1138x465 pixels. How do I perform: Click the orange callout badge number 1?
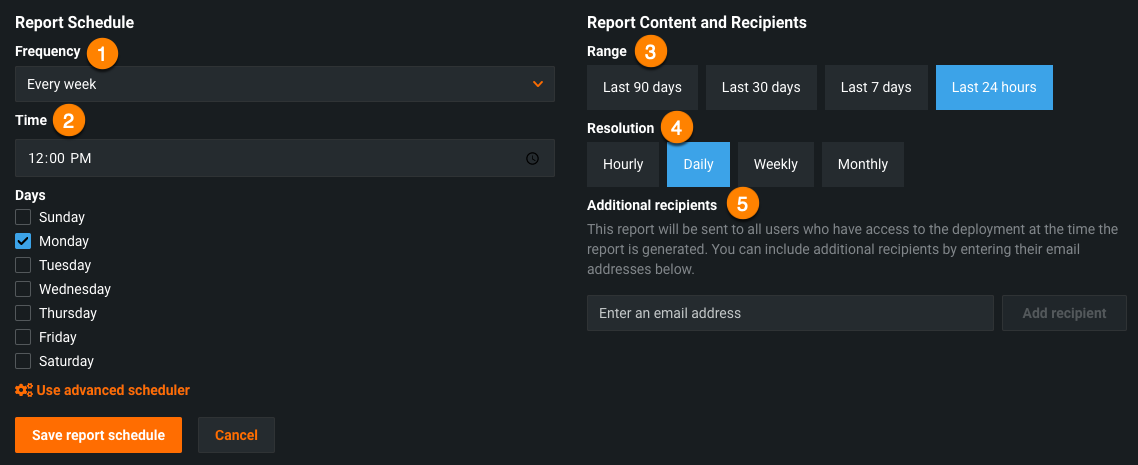point(101,51)
